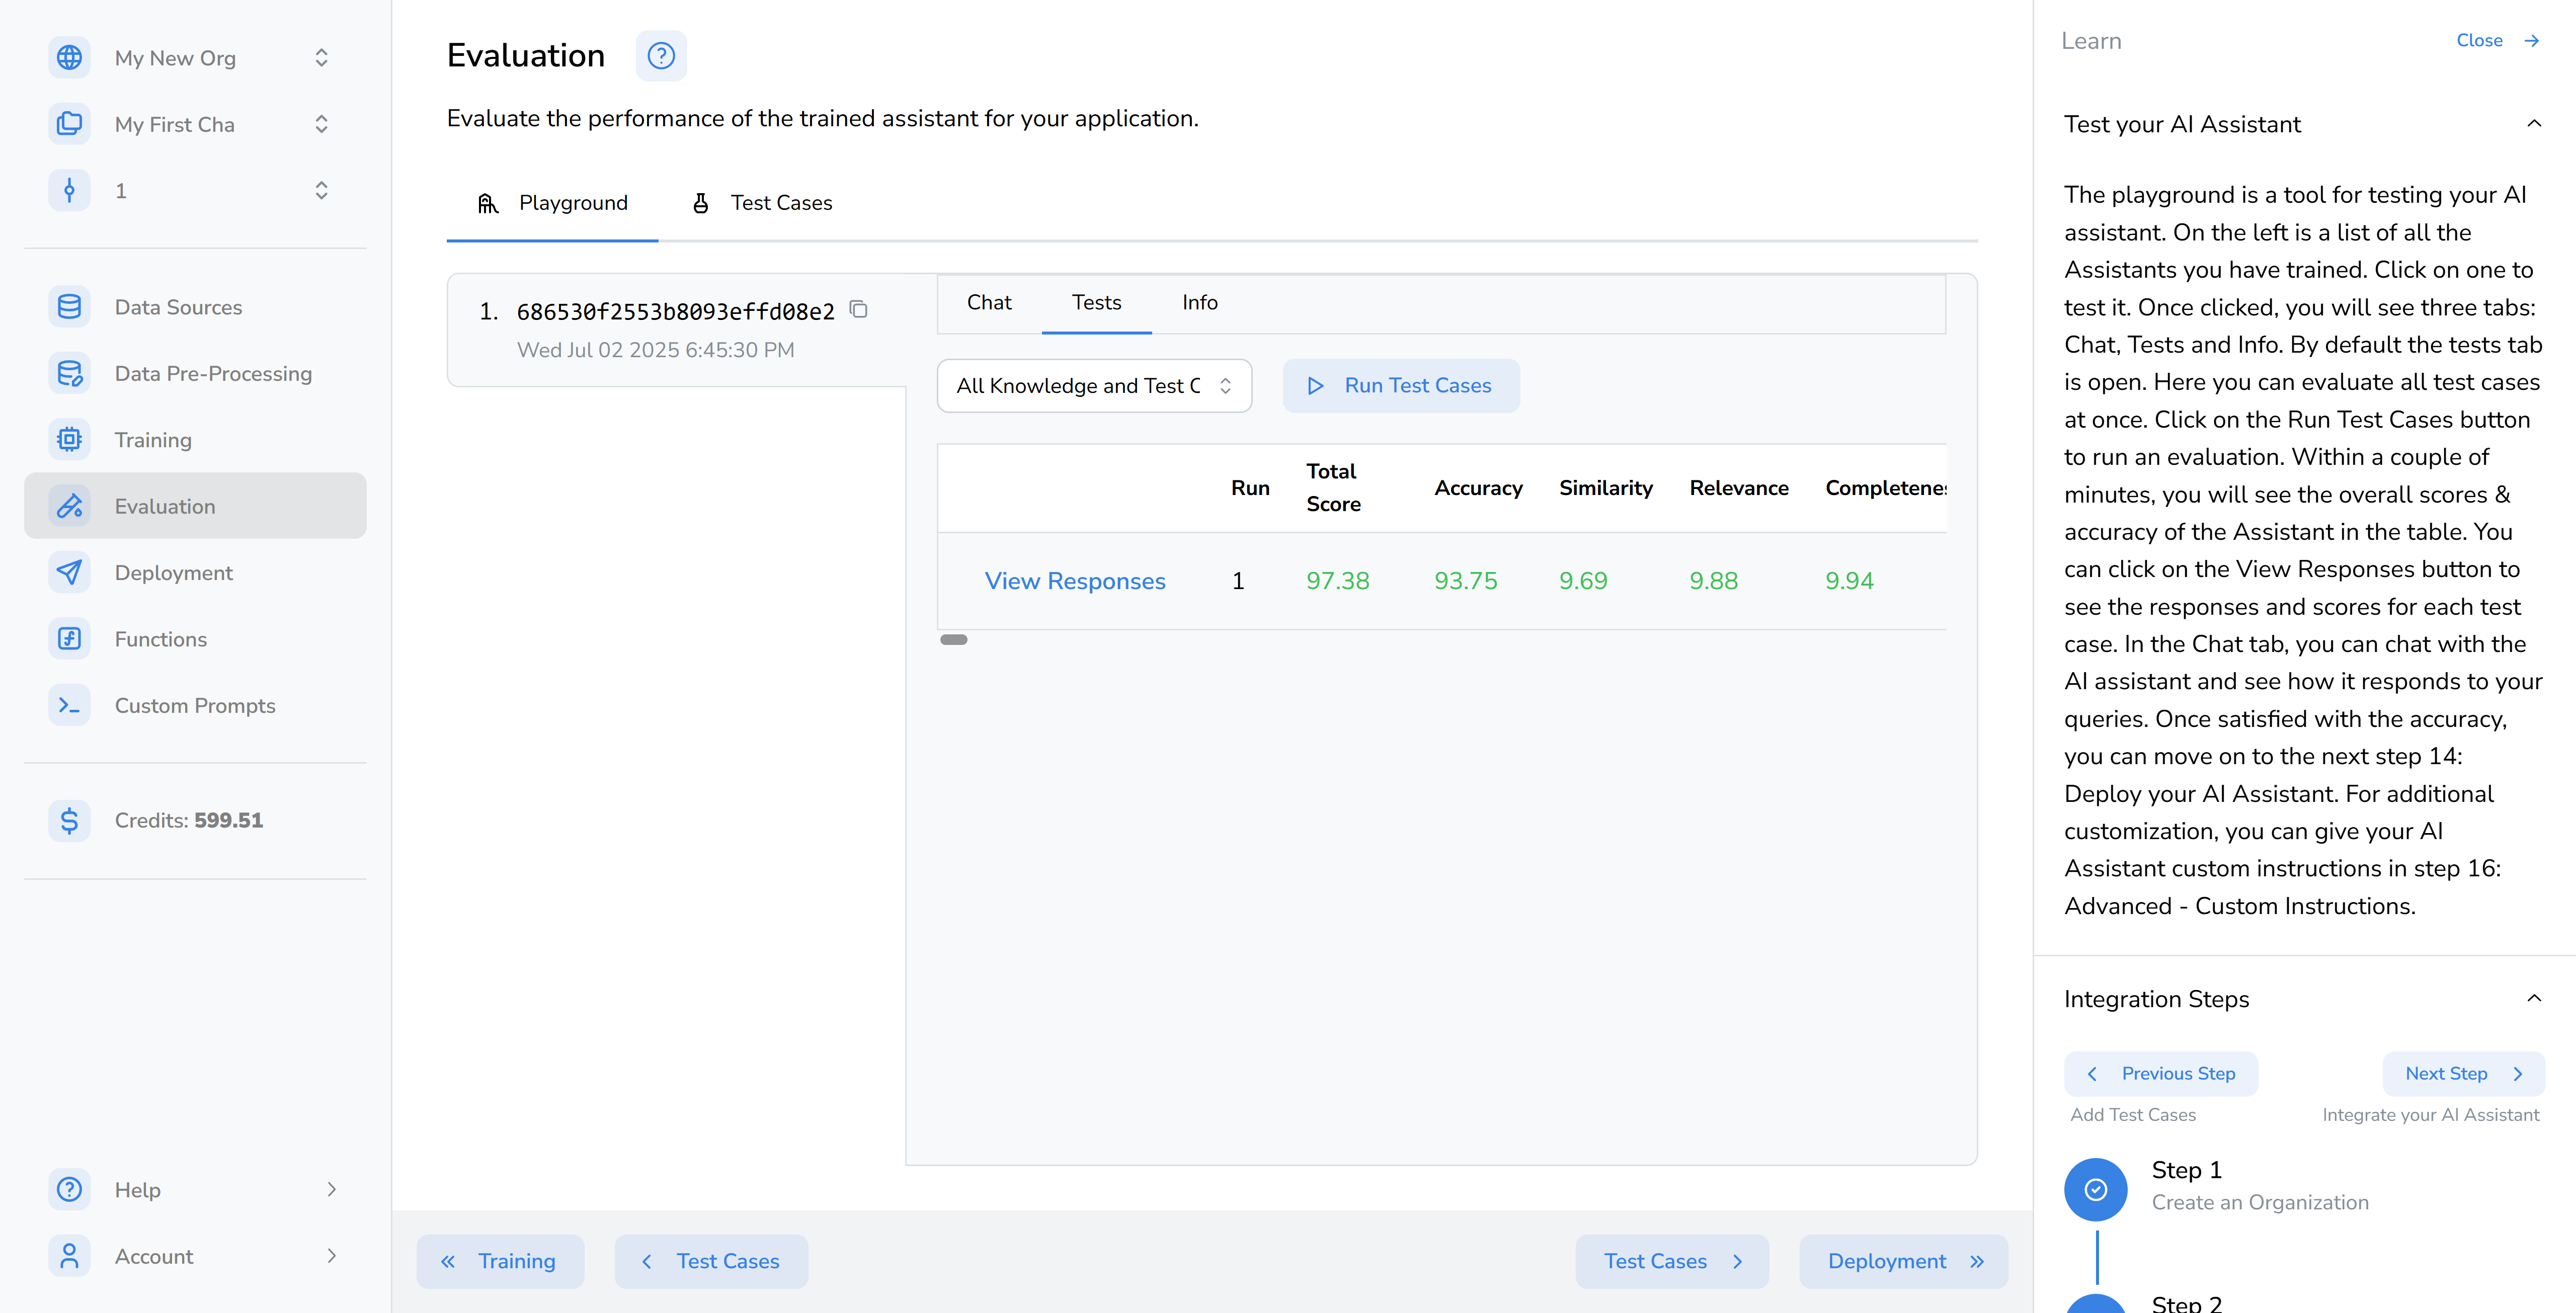Open the All Knowledge and Test Cases dropdown
The width and height of the screenshot is (2576, 1313).
coord(1094,386)
